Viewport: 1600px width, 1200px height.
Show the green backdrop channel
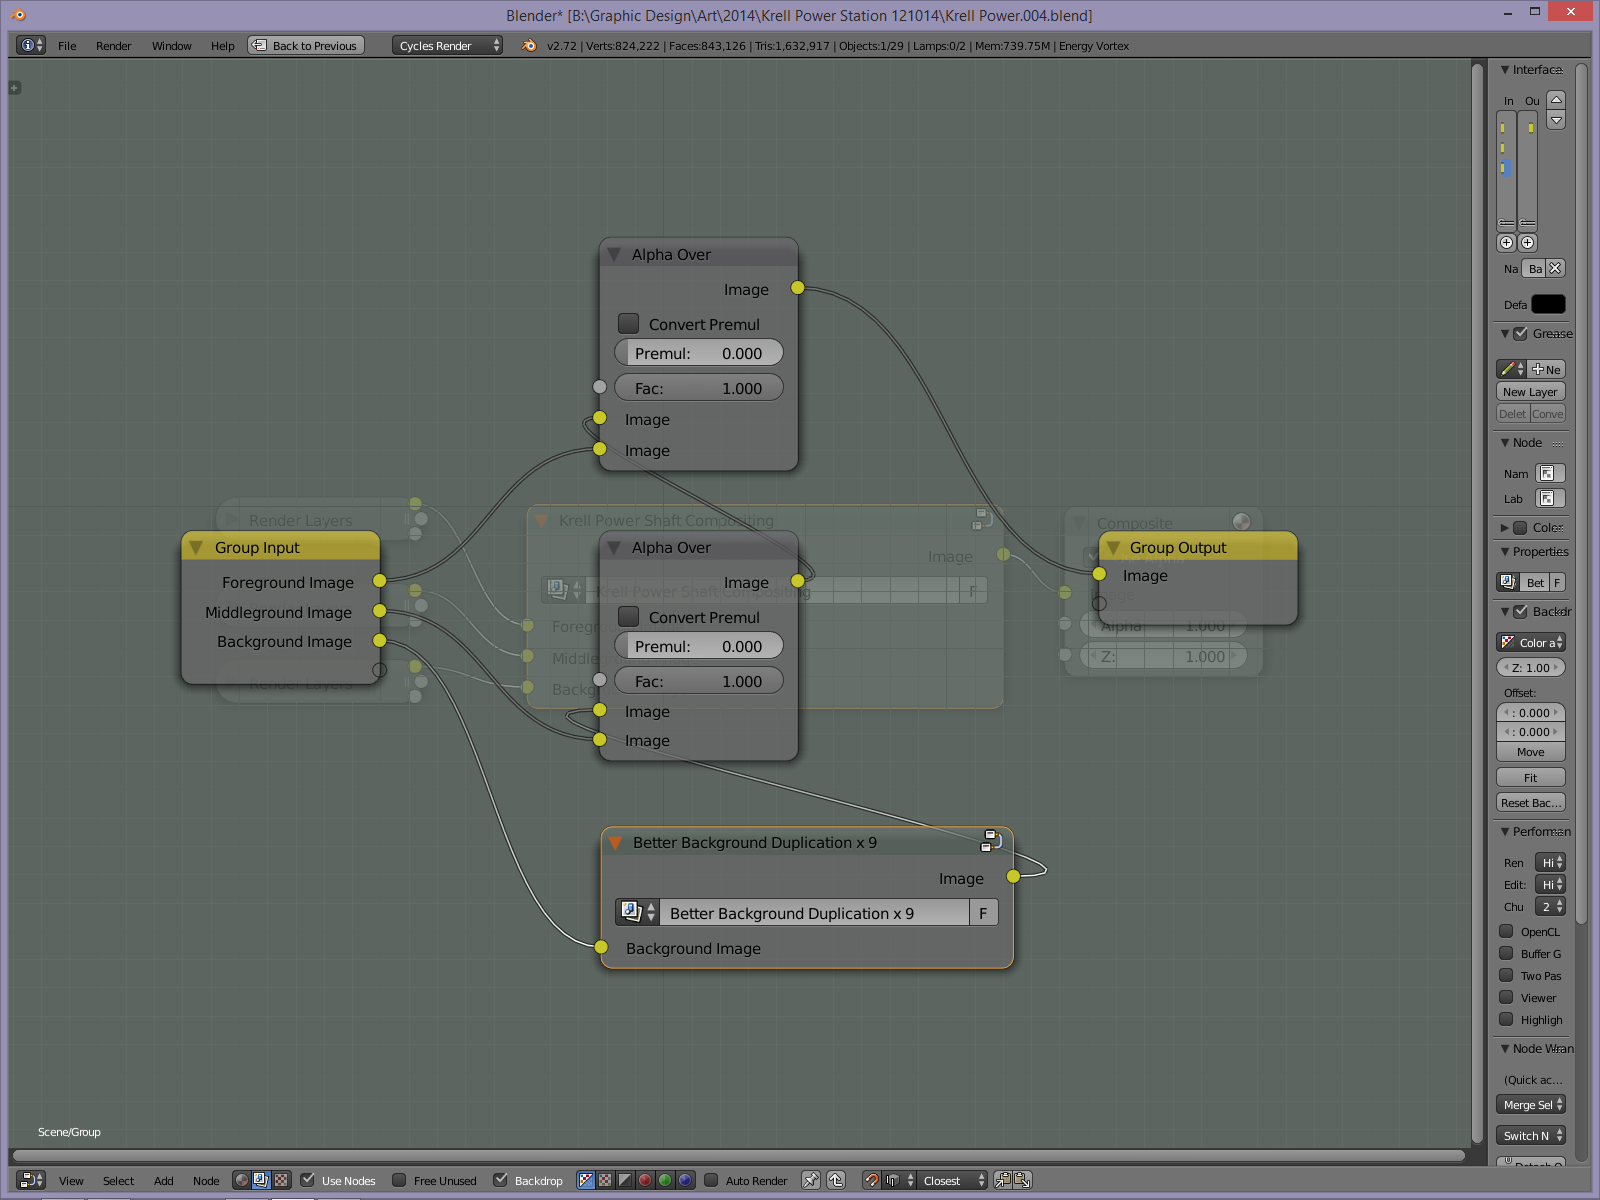point(665,1180)
